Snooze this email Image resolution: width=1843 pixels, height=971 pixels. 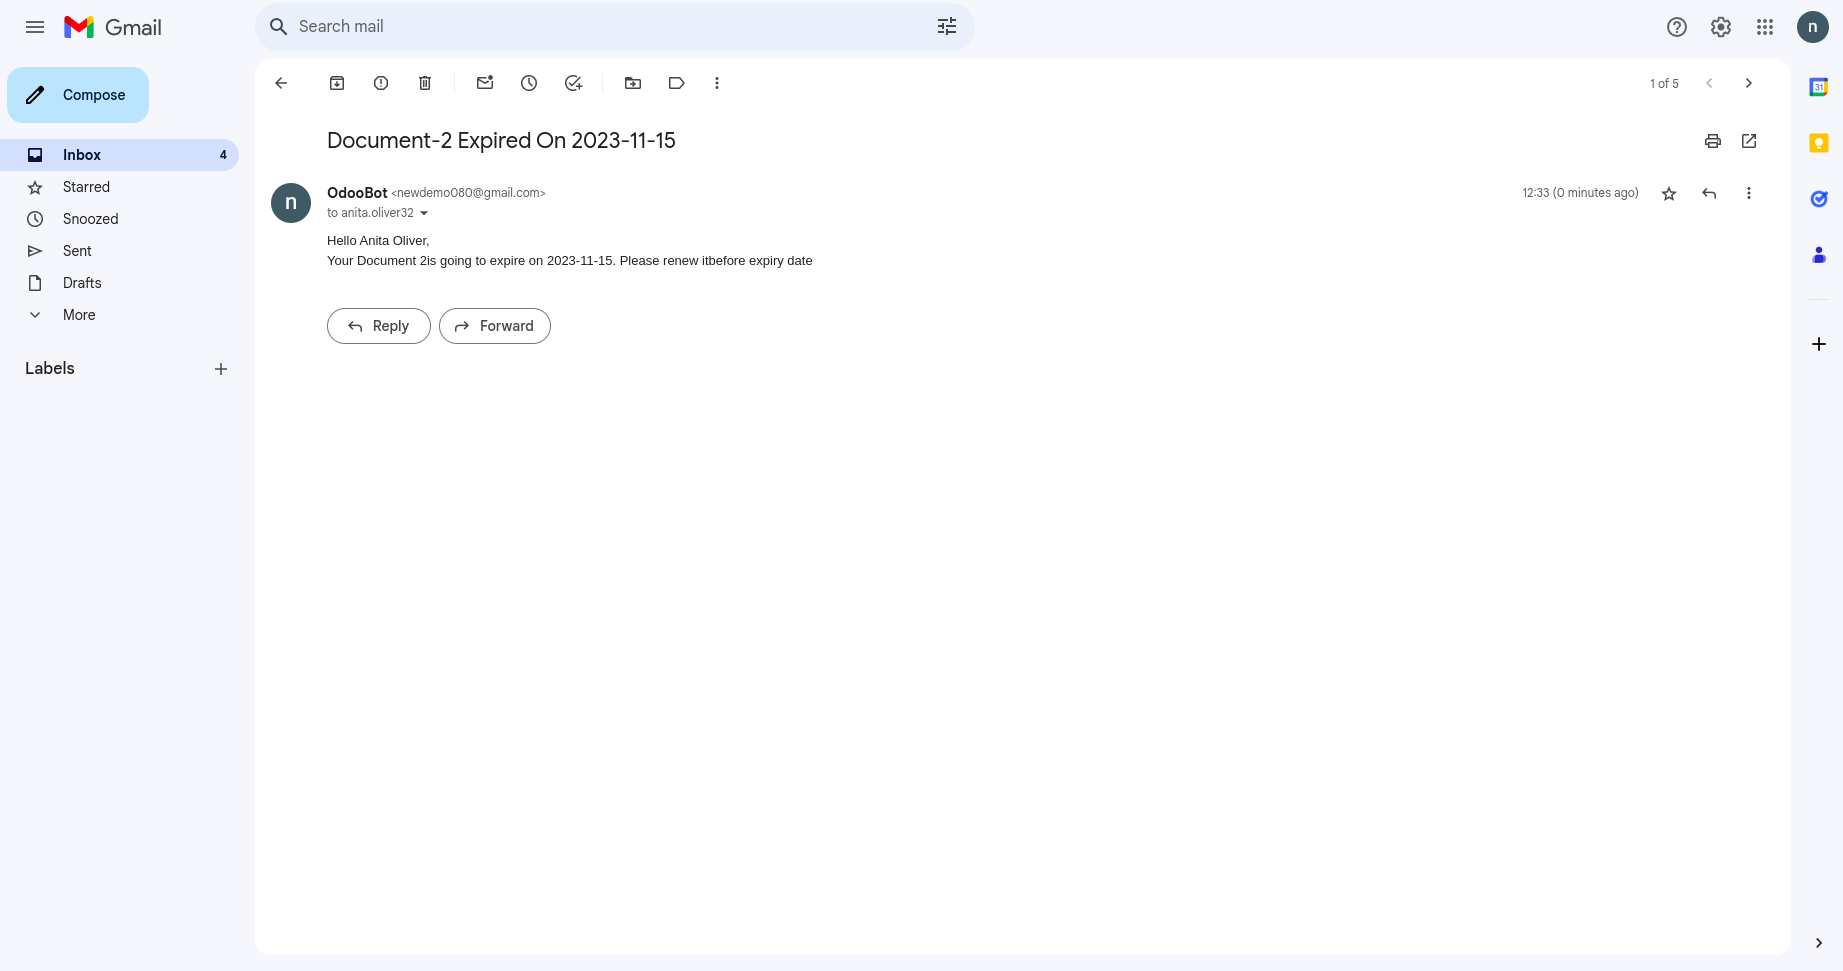coord(529,83)
